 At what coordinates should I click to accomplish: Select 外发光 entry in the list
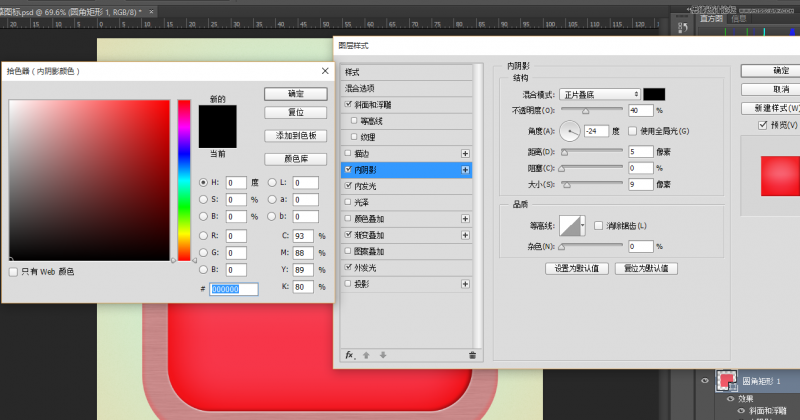(406, 268)
